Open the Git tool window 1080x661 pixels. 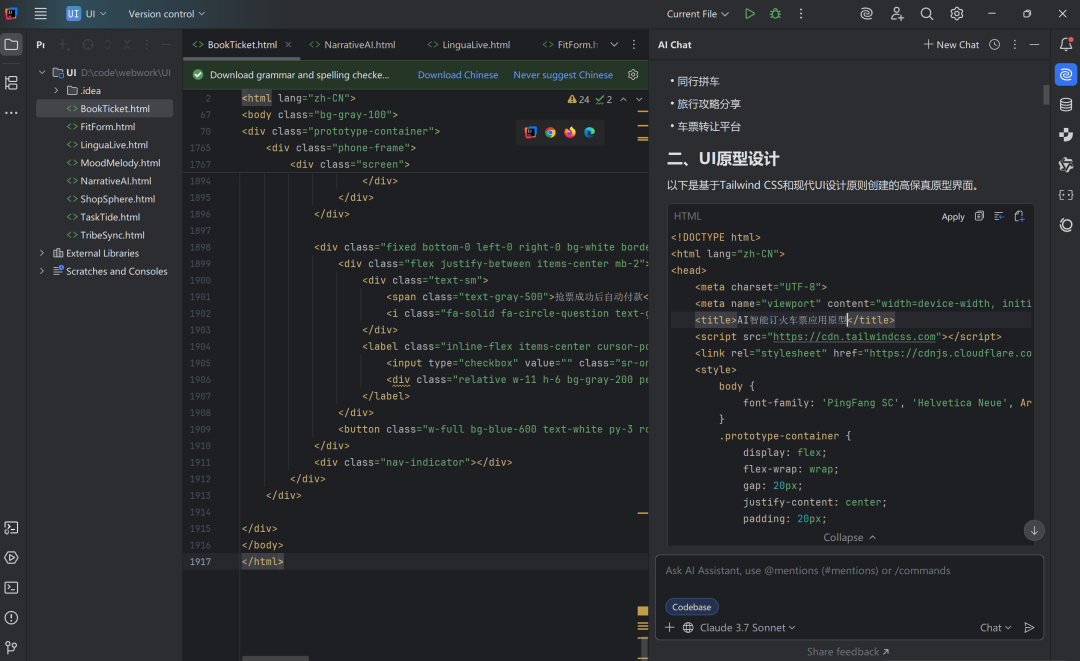12,647
